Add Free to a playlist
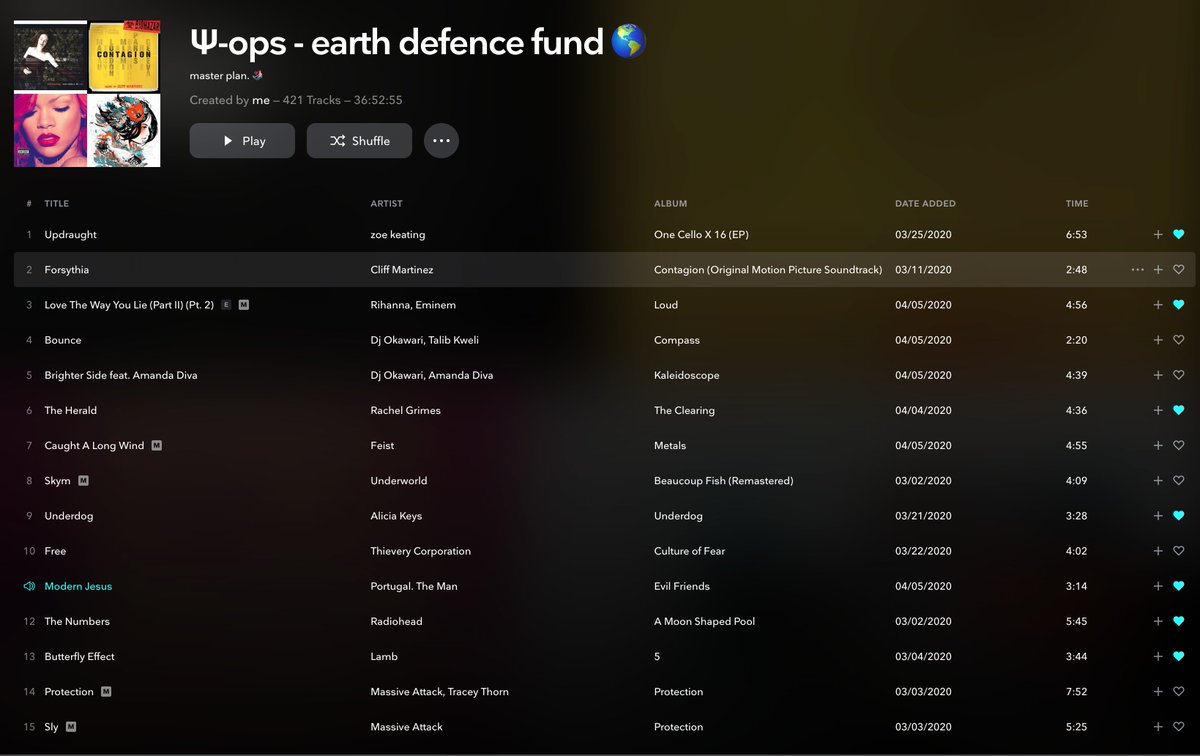The image size is (1200, 756). 1158,551
